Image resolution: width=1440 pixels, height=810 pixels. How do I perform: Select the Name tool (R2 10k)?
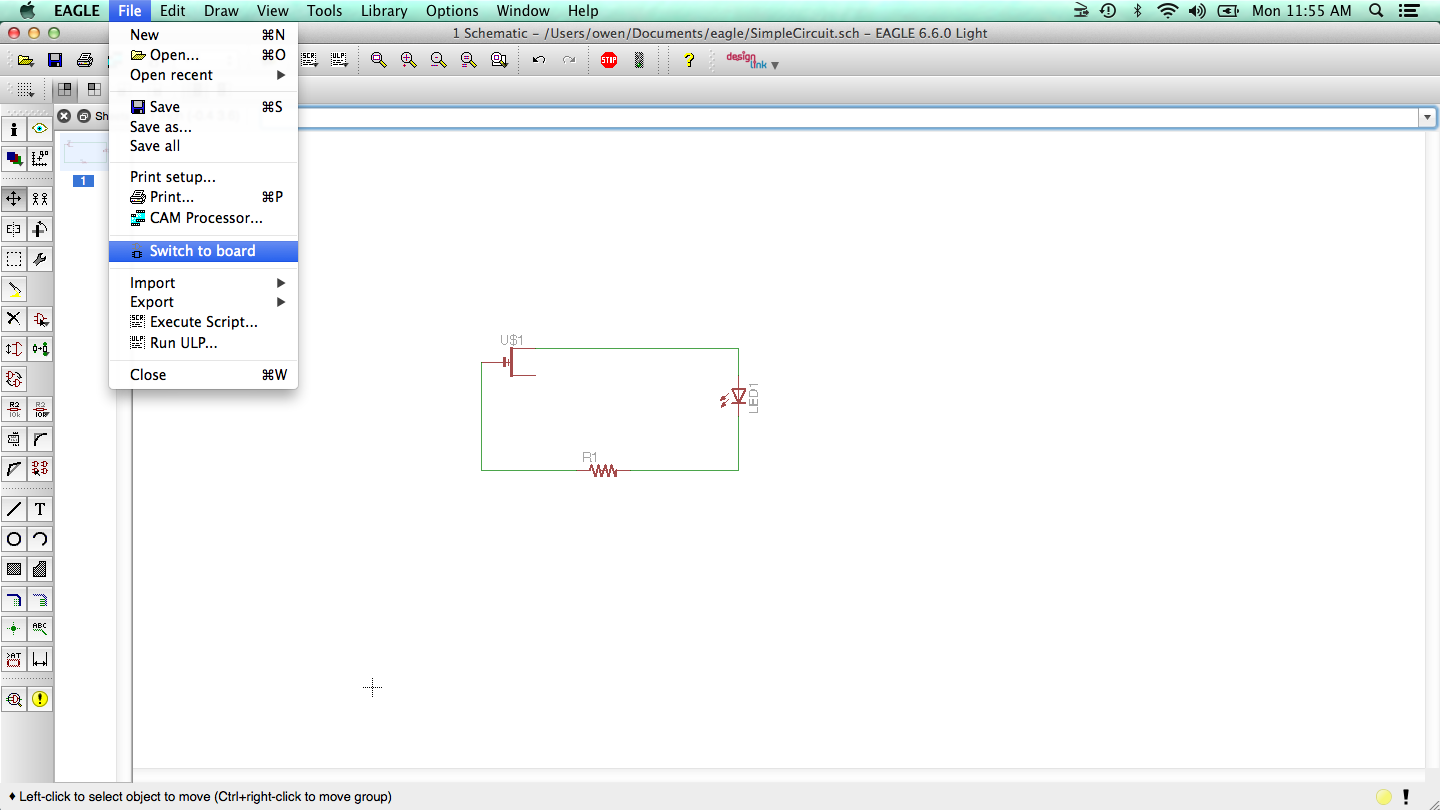click(14, 409)
